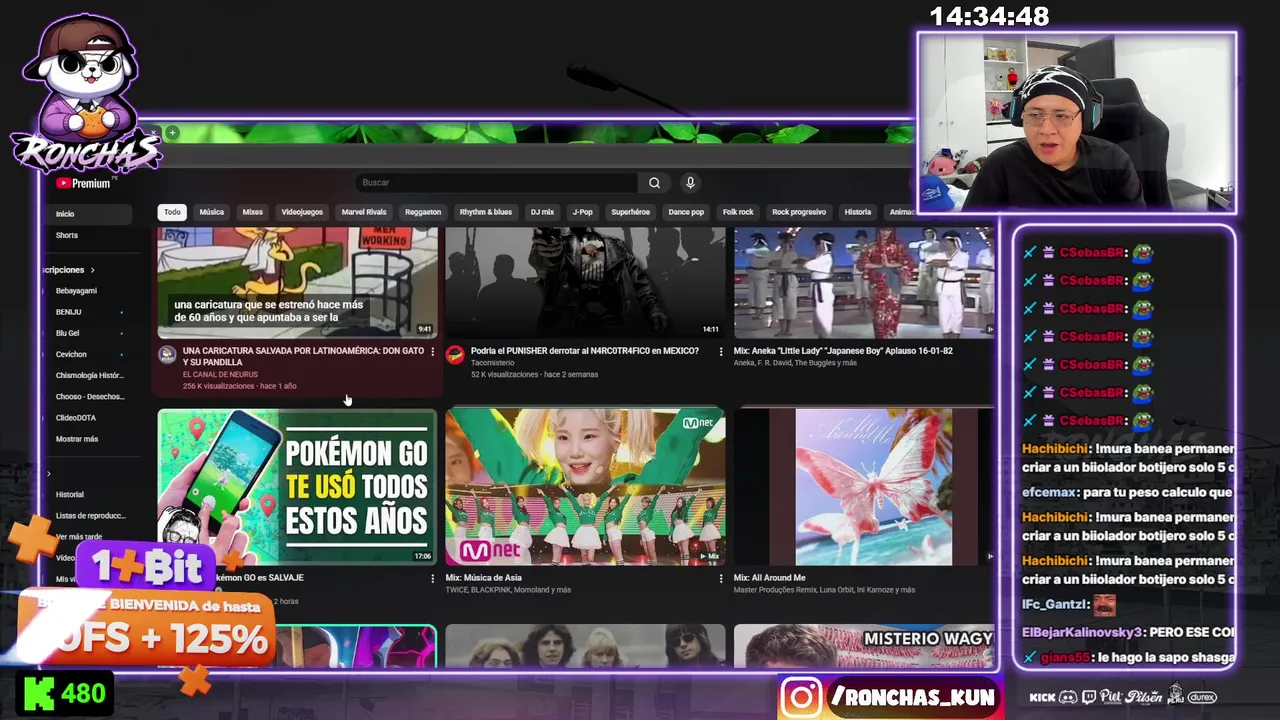Screen dimensions: 1280x720
Task: Open MISTERIO WAGY video thumbnail
Action: click(864, 646)
